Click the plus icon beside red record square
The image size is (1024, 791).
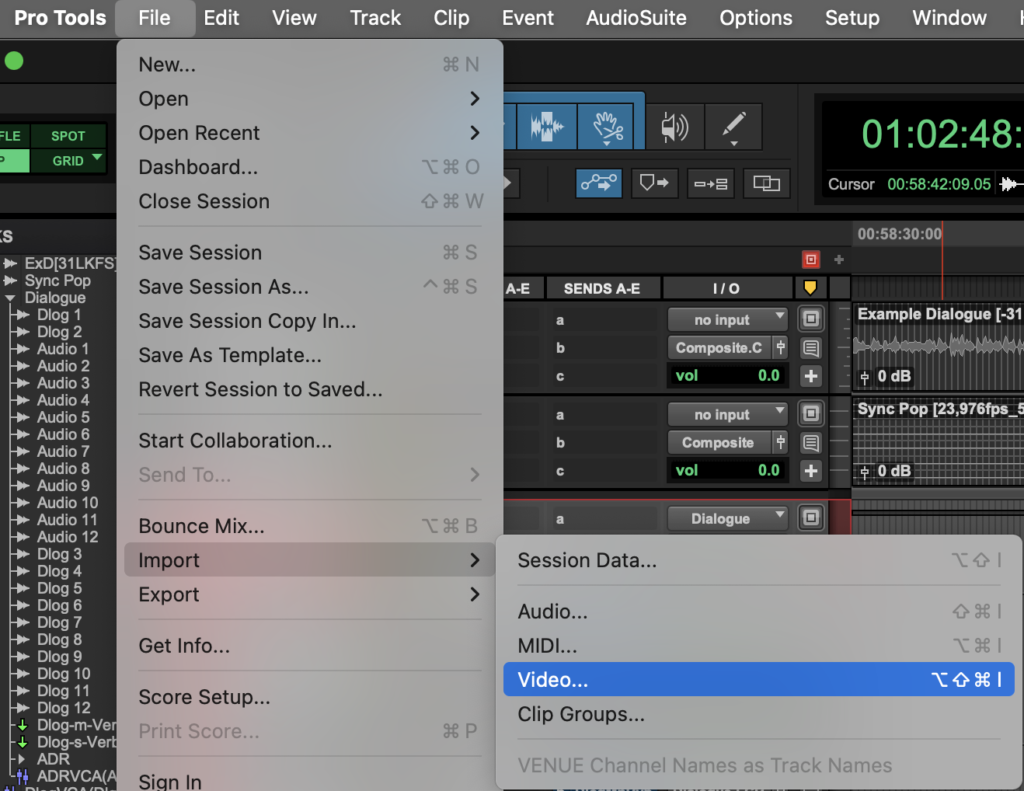pos(838,260)
